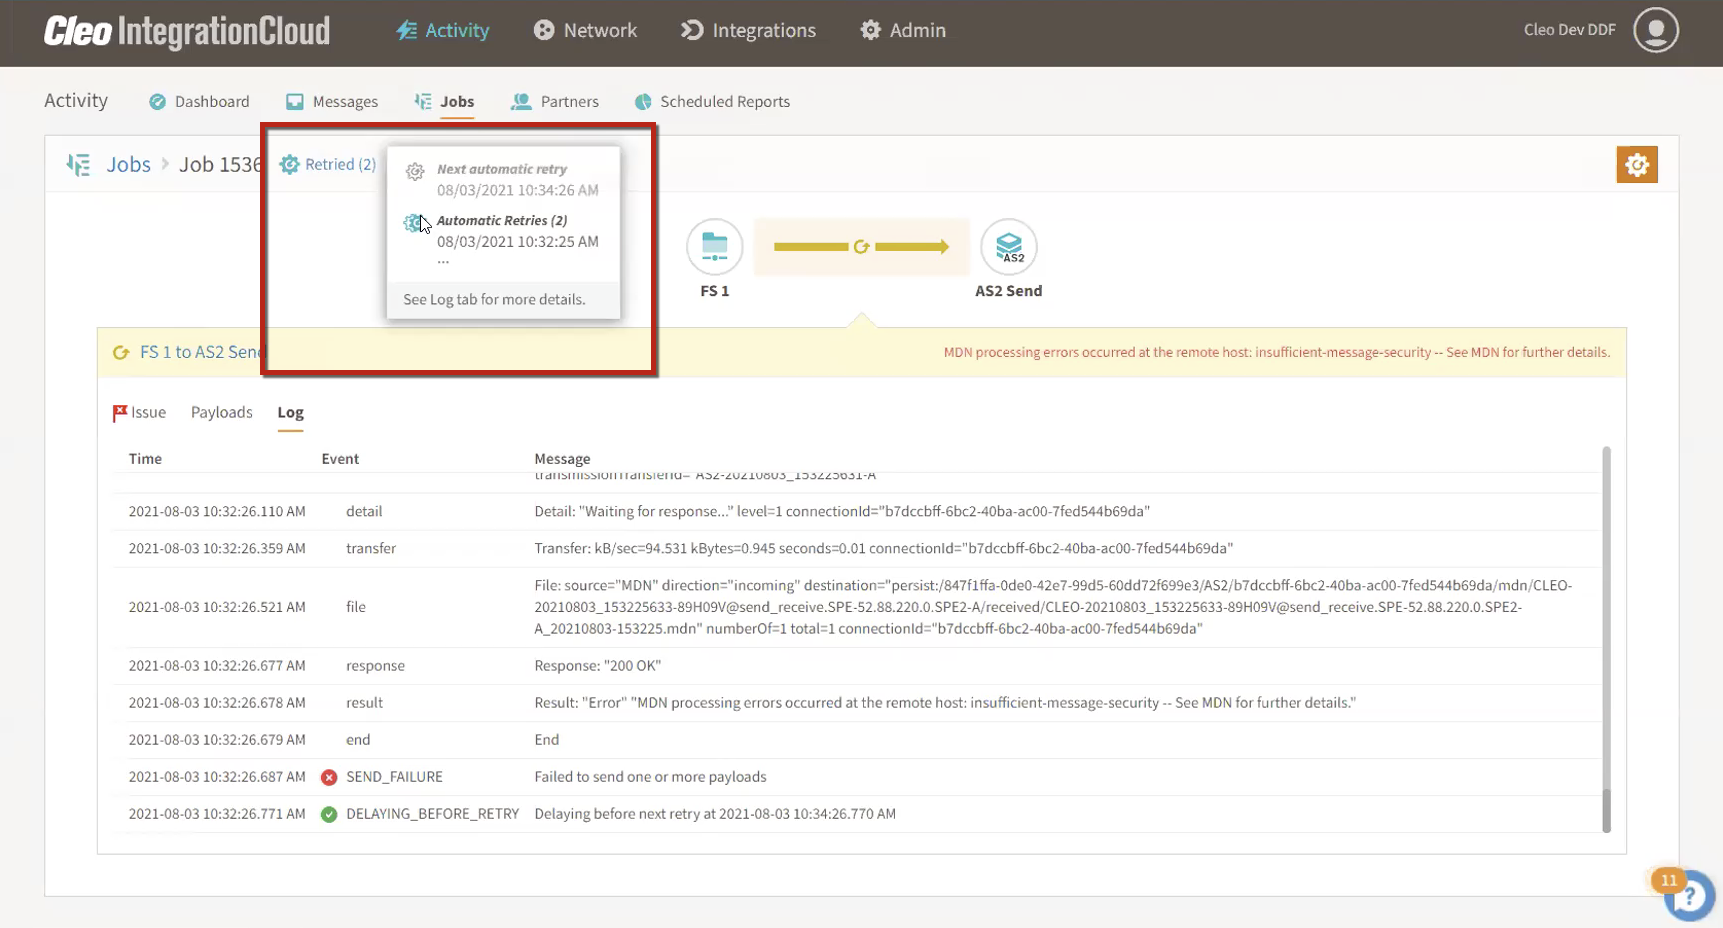Image resolution: width=1723 pixels, height=928 pixels.
Task: Click the Event column header
Action: [340, 458]
